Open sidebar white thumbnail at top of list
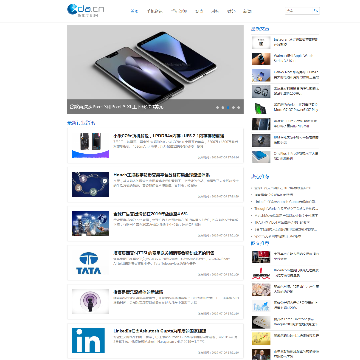This screenshot has height=360, width=360. tap(261, 42)
